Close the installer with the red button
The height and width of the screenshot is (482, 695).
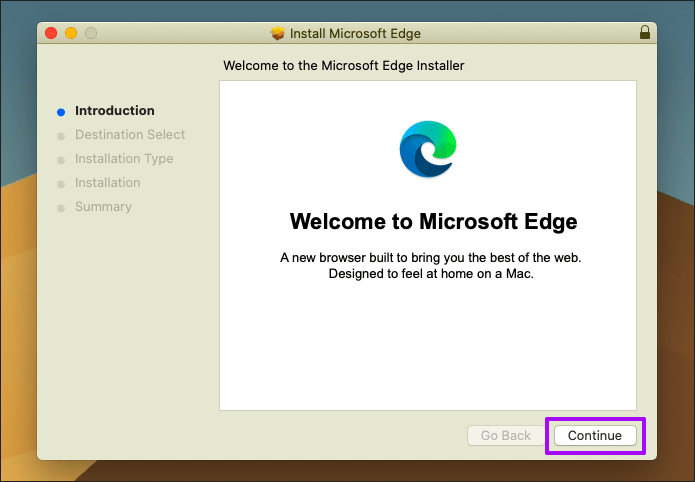pyautogui.click(x=52, y=33)
